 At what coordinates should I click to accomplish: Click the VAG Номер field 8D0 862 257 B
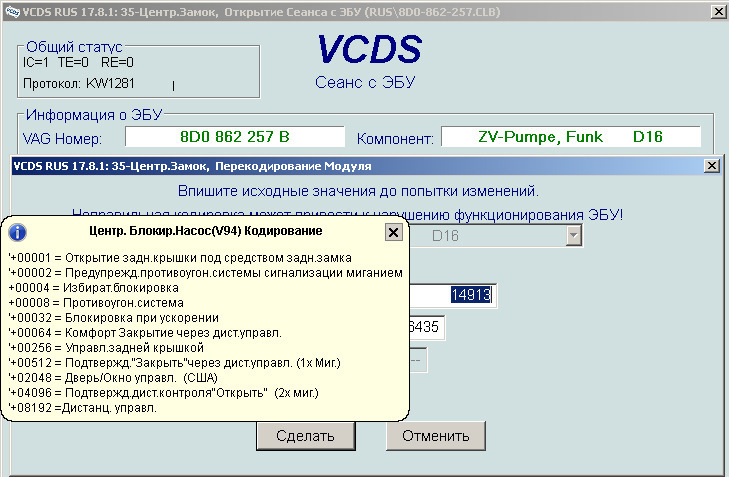(235, 137)
